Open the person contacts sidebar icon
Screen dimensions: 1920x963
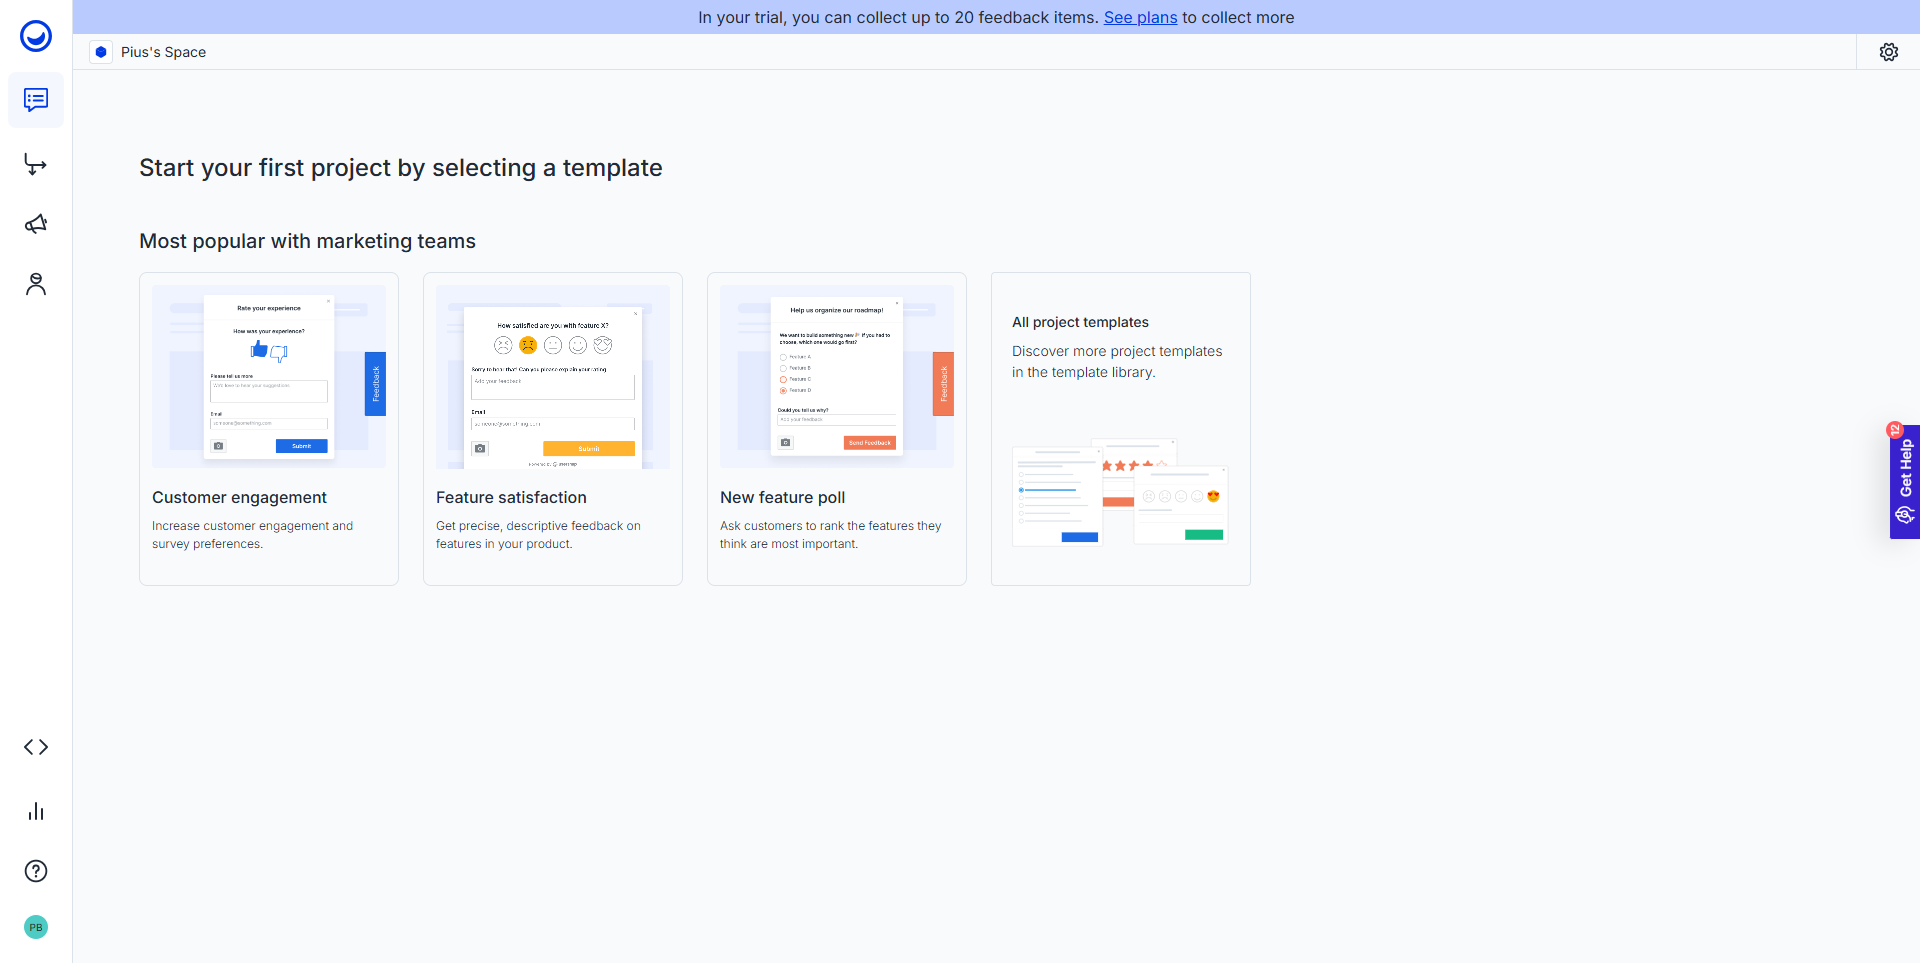pos(36,285)
